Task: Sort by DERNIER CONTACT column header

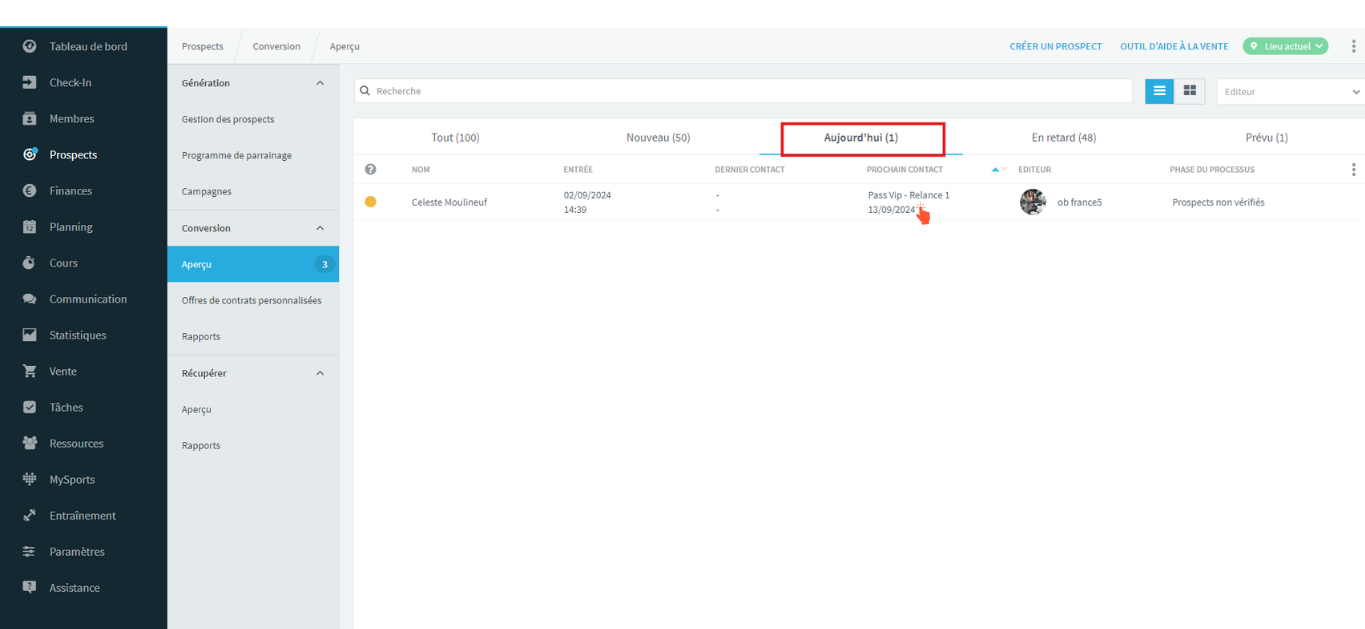Action: [750, 169]
